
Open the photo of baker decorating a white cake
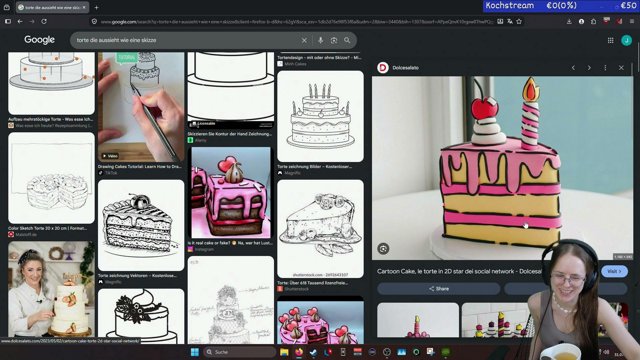click(x=51, y=289)
